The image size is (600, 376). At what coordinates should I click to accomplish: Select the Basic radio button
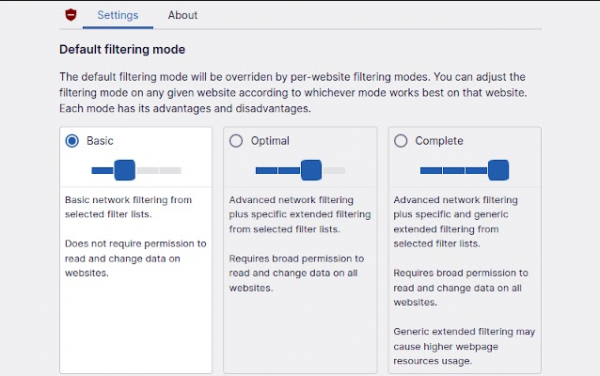pos(72,141)
